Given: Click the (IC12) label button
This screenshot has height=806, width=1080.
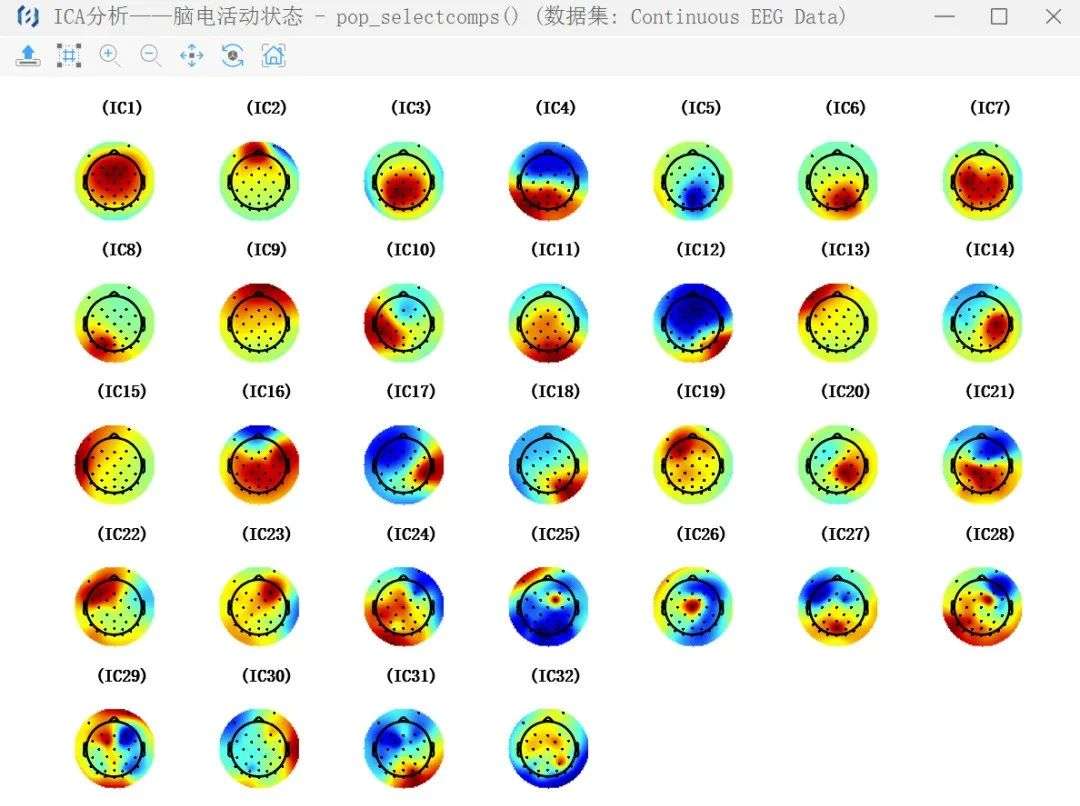Looking at the screenshot, I should click(x=701, y=250).
